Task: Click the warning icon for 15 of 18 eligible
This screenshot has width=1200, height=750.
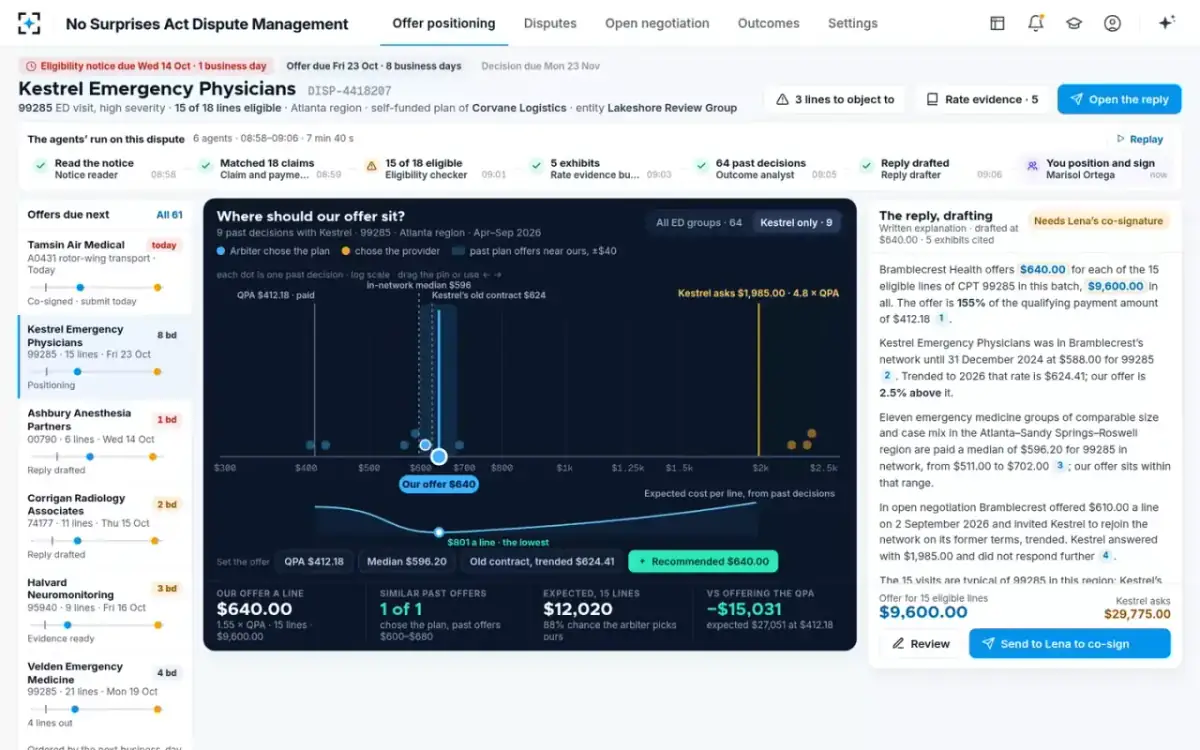Action: 371,168
